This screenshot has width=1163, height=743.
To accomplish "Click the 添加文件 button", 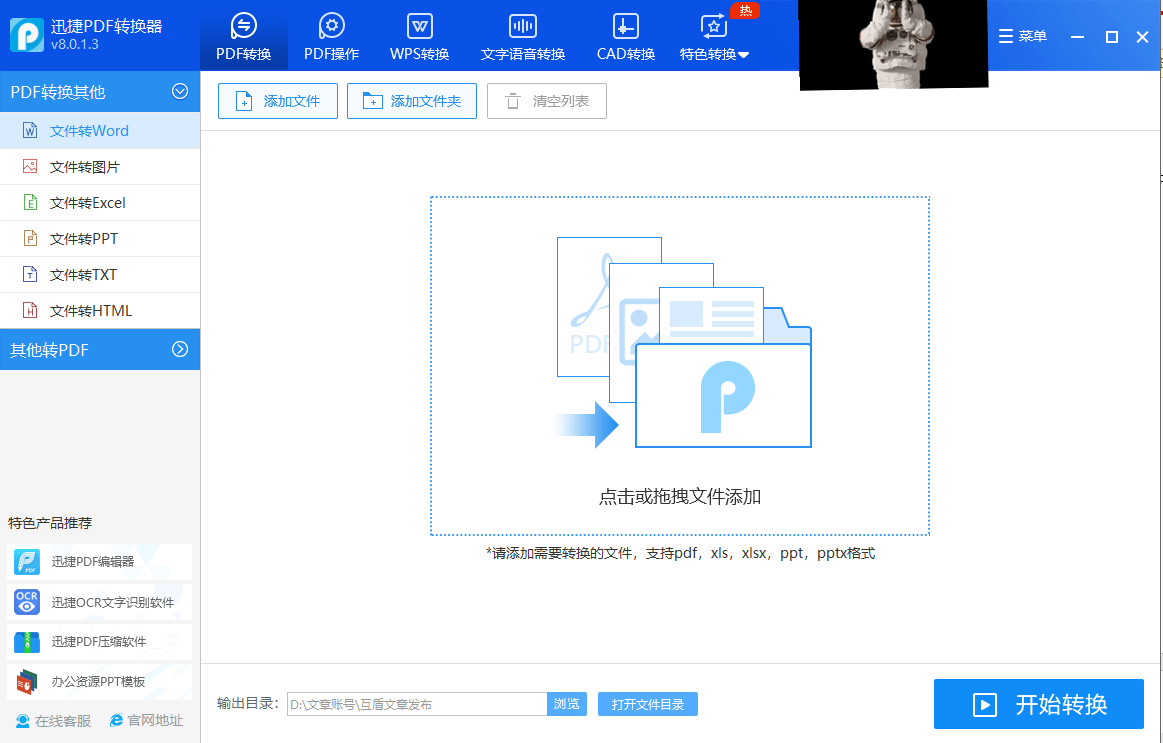I will click(x=277, y=100).
